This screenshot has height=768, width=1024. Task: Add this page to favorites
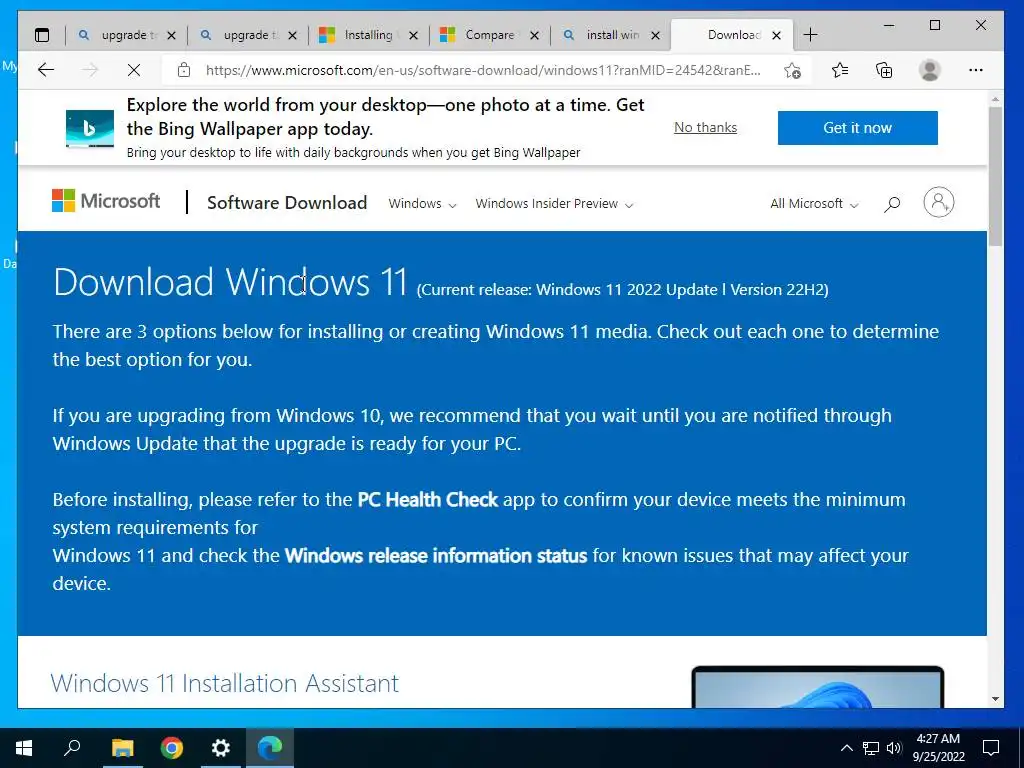pos(792,71)
